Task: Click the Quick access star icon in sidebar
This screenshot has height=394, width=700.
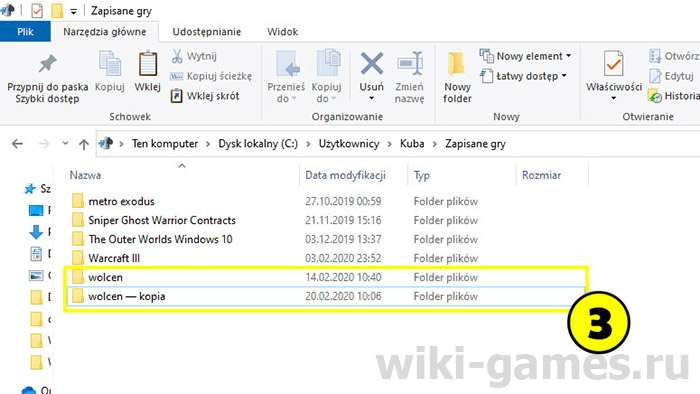Action: pos(30,189)
